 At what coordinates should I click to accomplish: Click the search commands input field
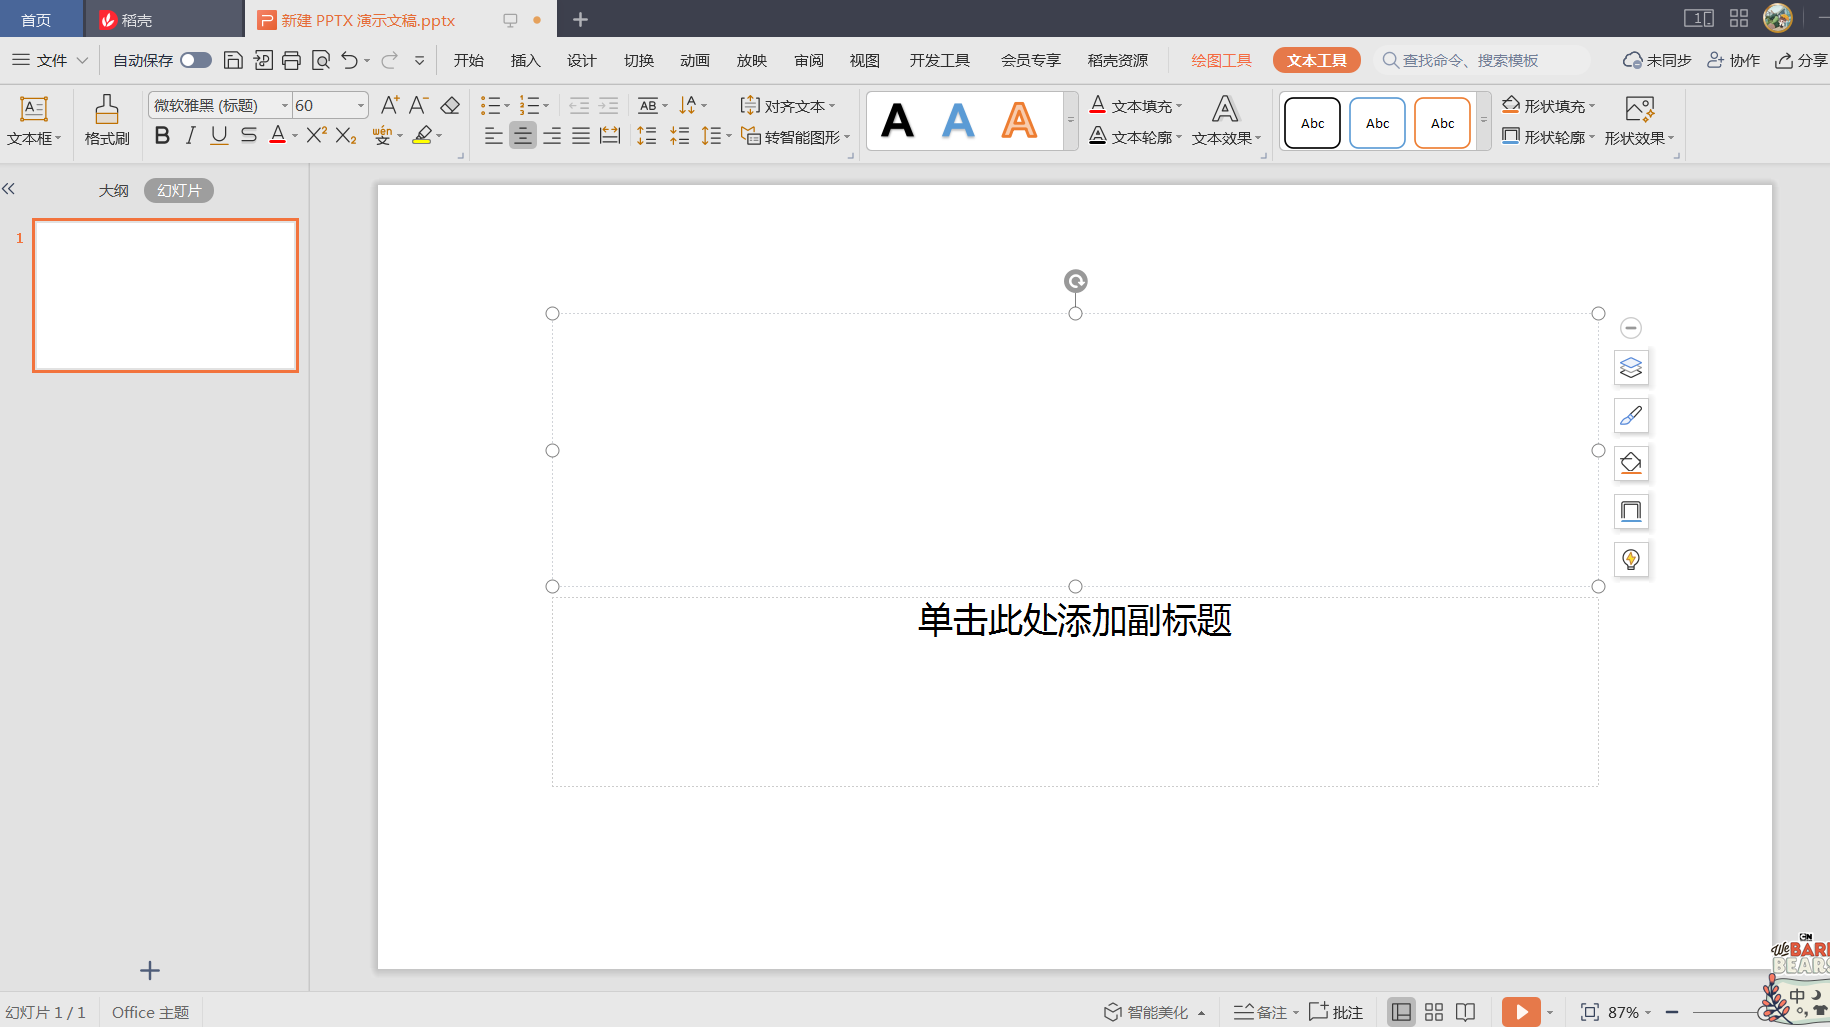1482,60
